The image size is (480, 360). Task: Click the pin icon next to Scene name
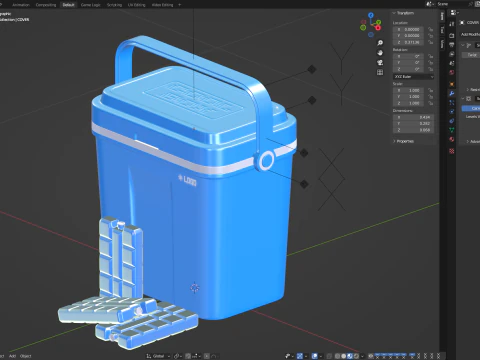[x=471, y=4]
